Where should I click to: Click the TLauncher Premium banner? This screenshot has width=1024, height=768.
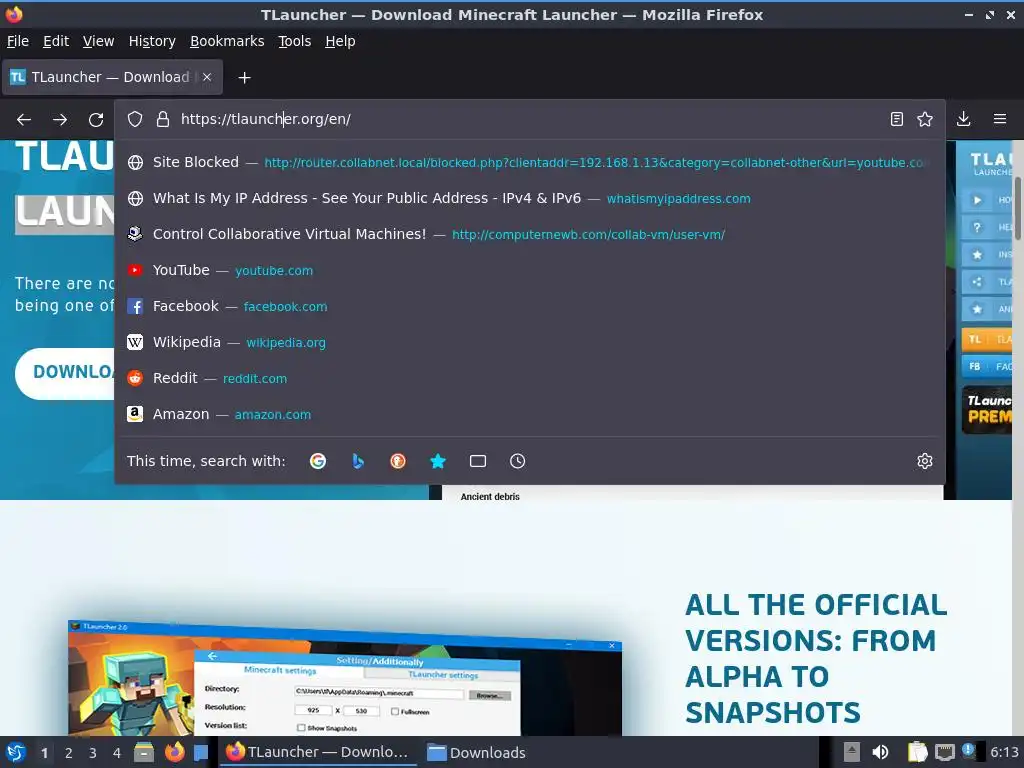tap(986, 410)
